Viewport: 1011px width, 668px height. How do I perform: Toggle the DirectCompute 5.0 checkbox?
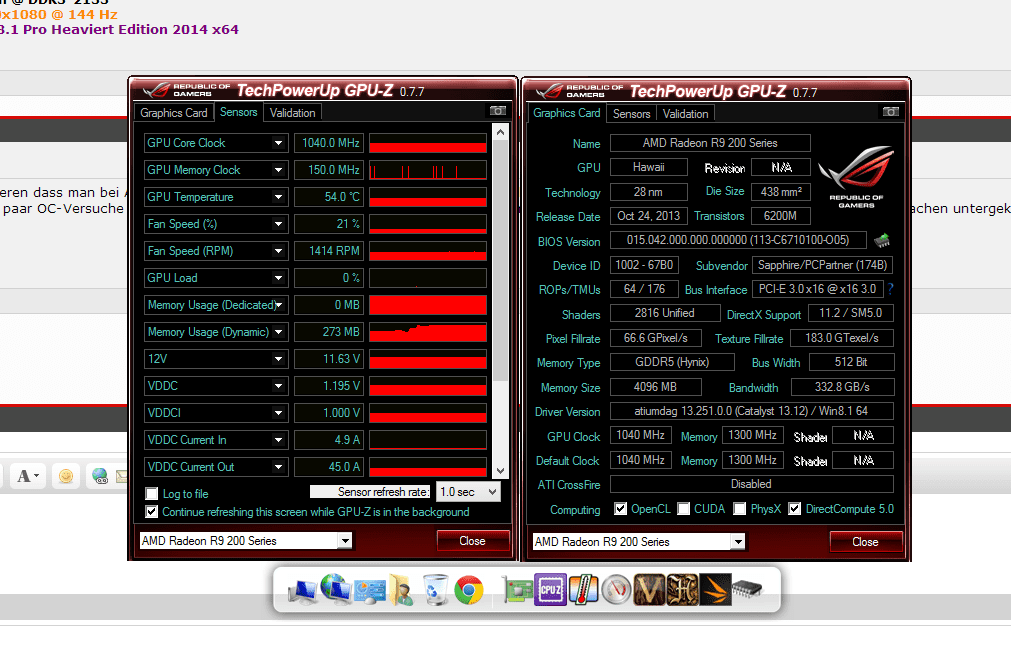(794, 509)
